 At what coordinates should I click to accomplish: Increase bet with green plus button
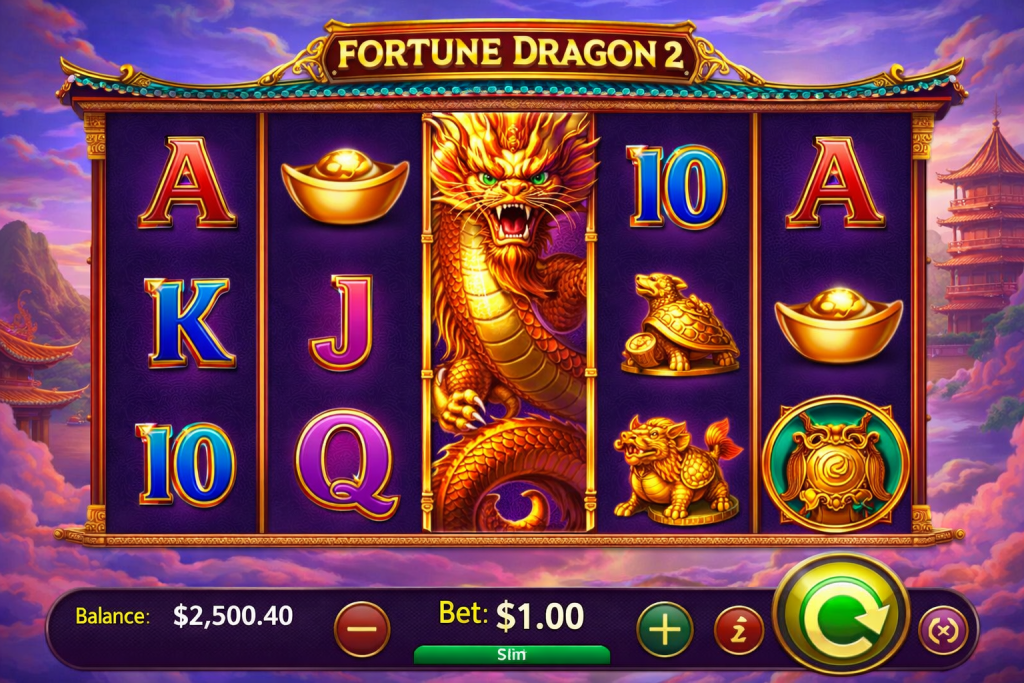665,629
